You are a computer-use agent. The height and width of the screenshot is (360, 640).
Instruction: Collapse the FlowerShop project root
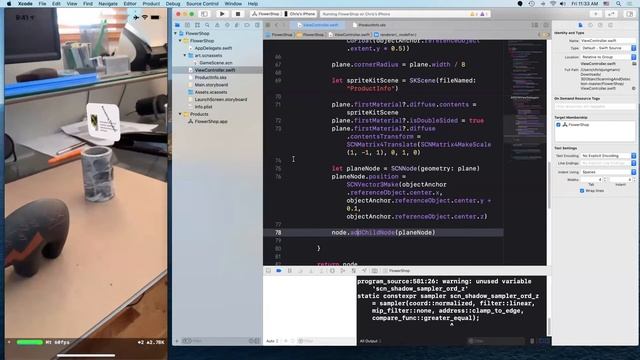pyautogui.click(x=176, y=33)
